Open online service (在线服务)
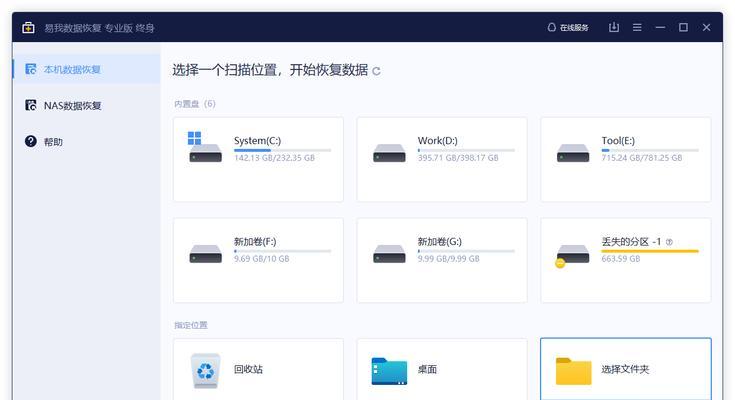 click(568, 28)
